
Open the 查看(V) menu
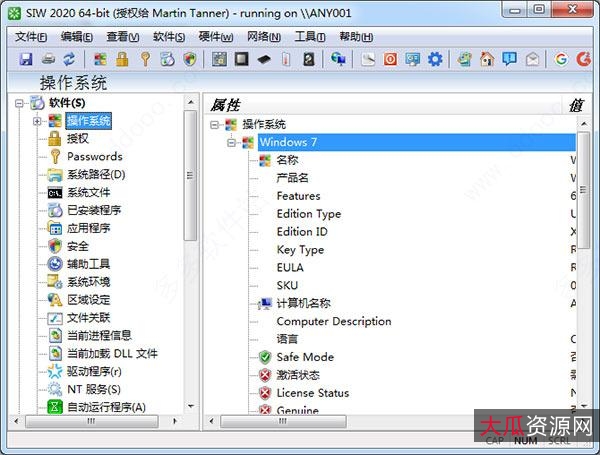click(x=122, y=37)
